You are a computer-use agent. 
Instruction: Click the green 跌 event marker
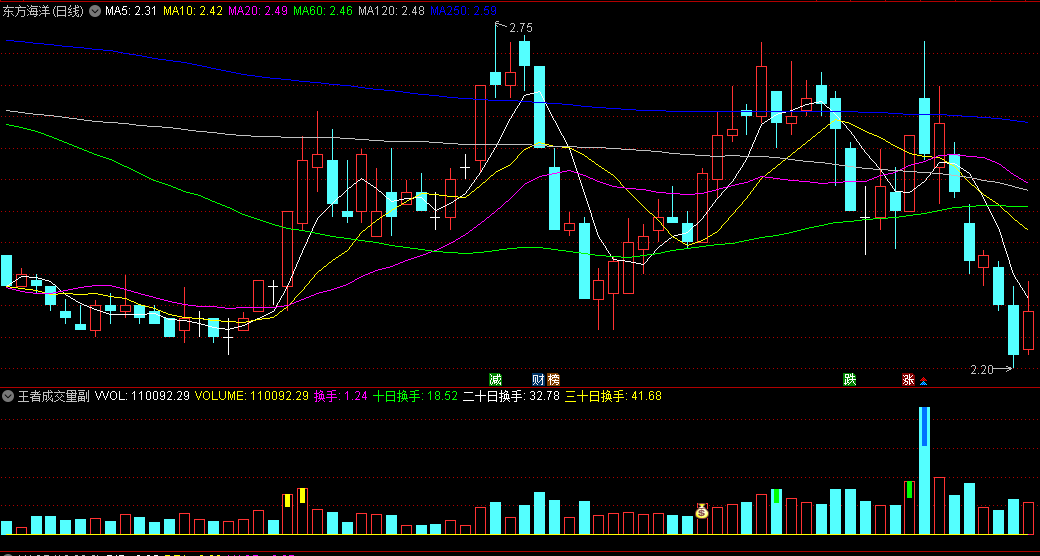(x=850, y=380)
